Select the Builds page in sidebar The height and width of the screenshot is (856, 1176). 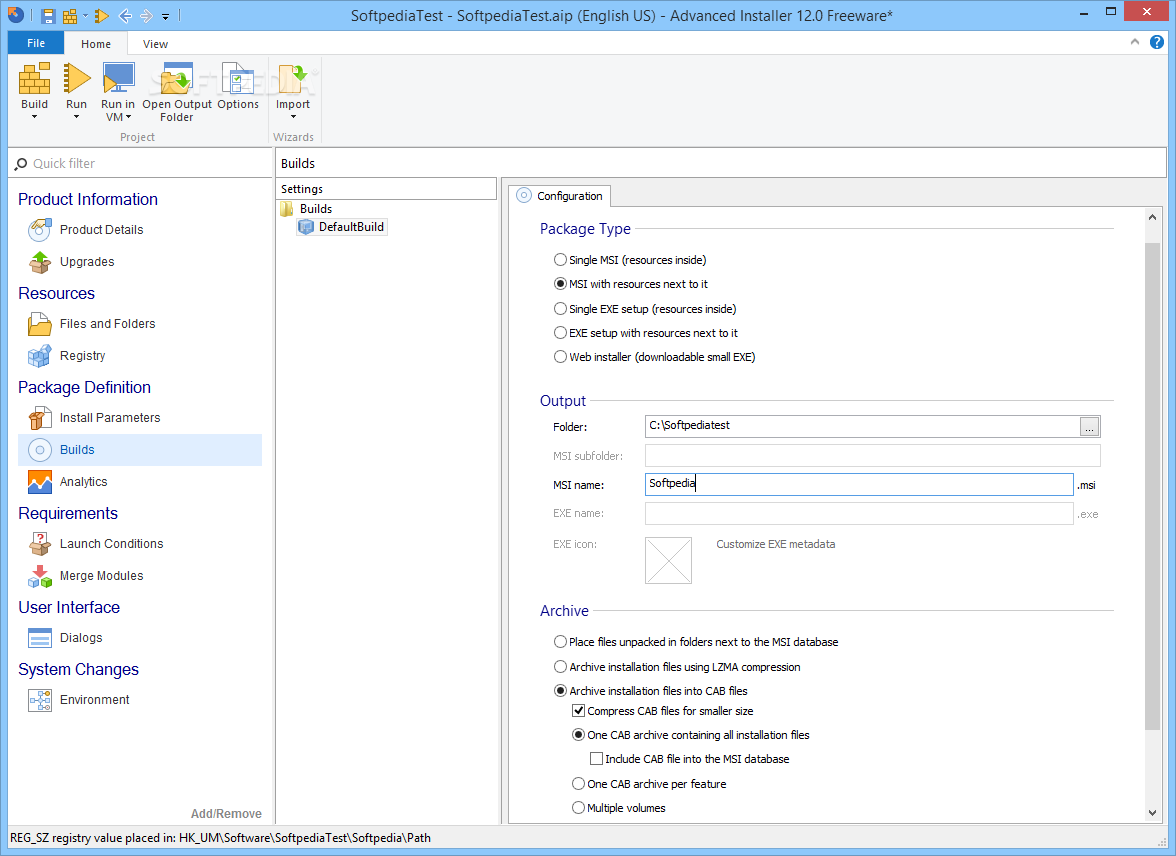click(x=140, y=449)
